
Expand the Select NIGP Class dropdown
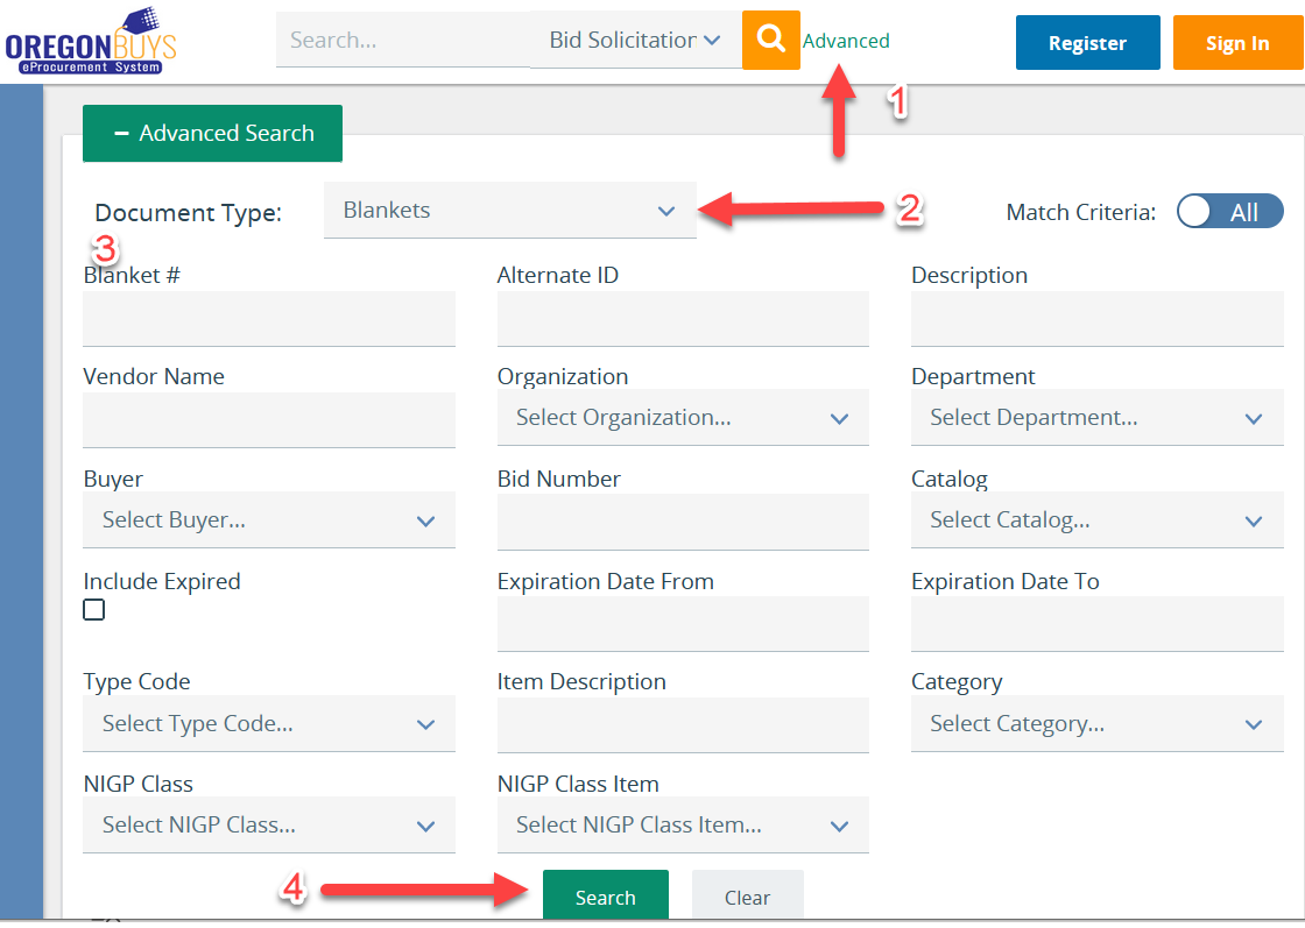[x=268, y=826]
